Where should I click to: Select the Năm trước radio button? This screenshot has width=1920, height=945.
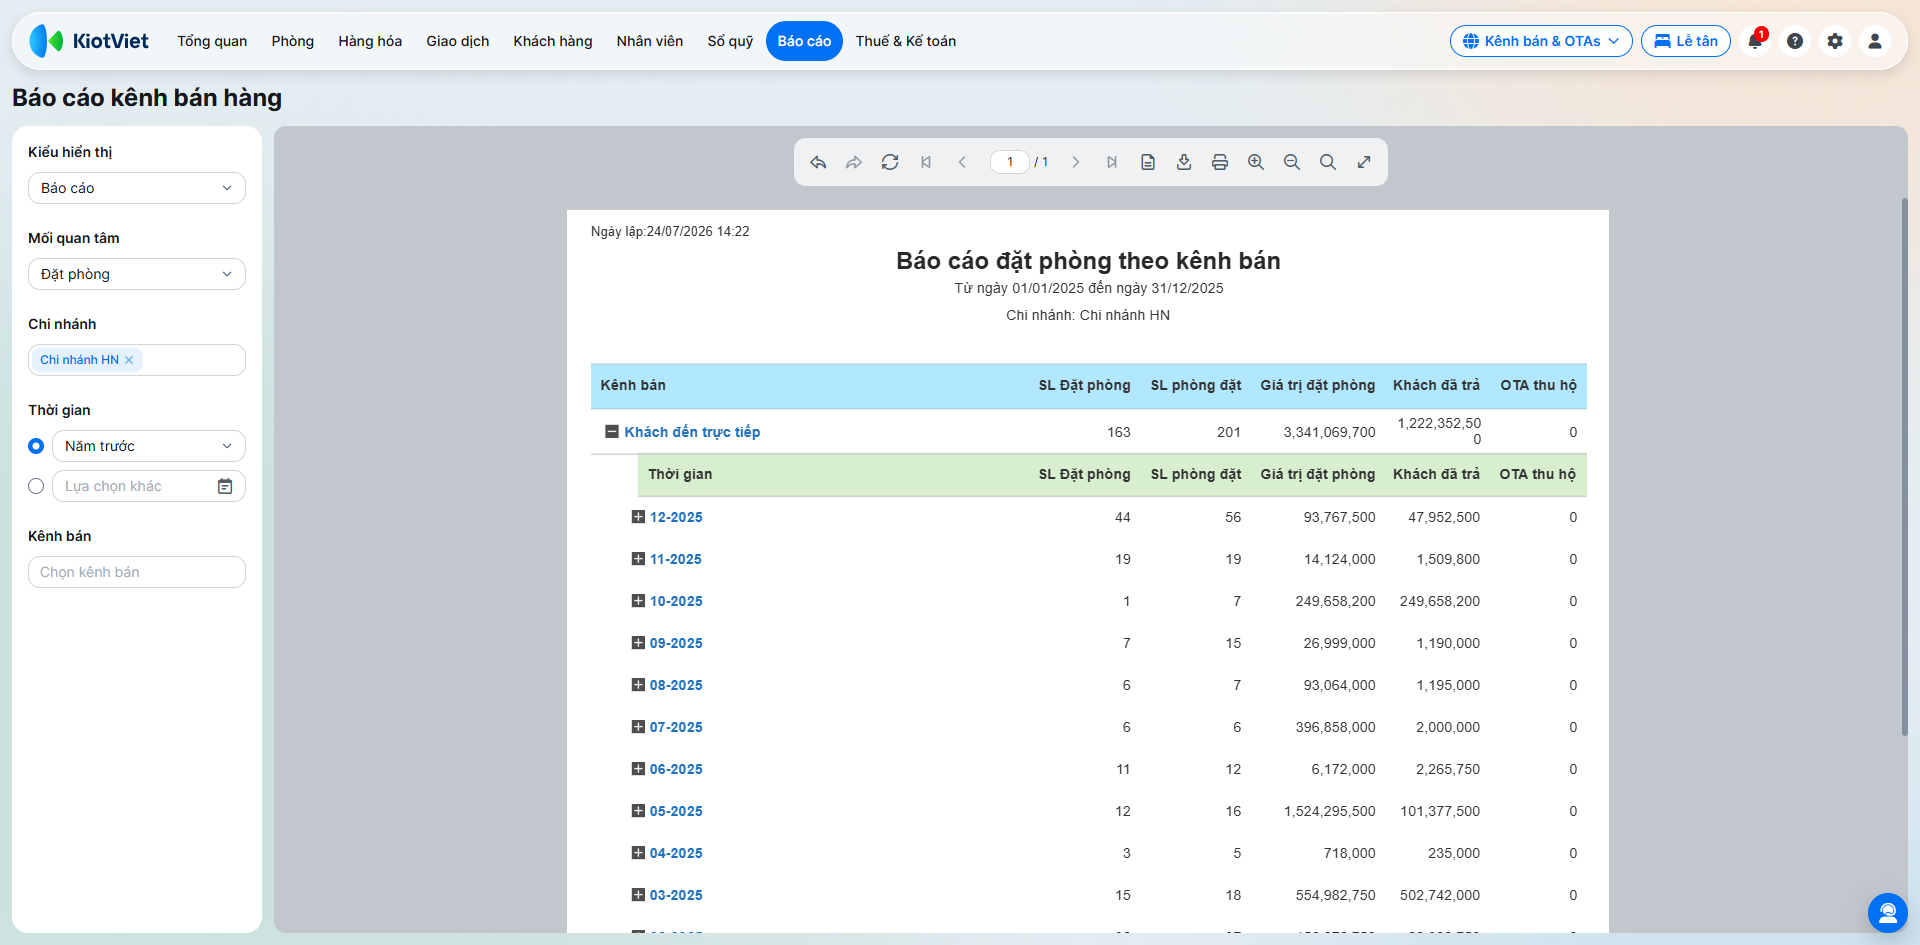pos(36,446)
